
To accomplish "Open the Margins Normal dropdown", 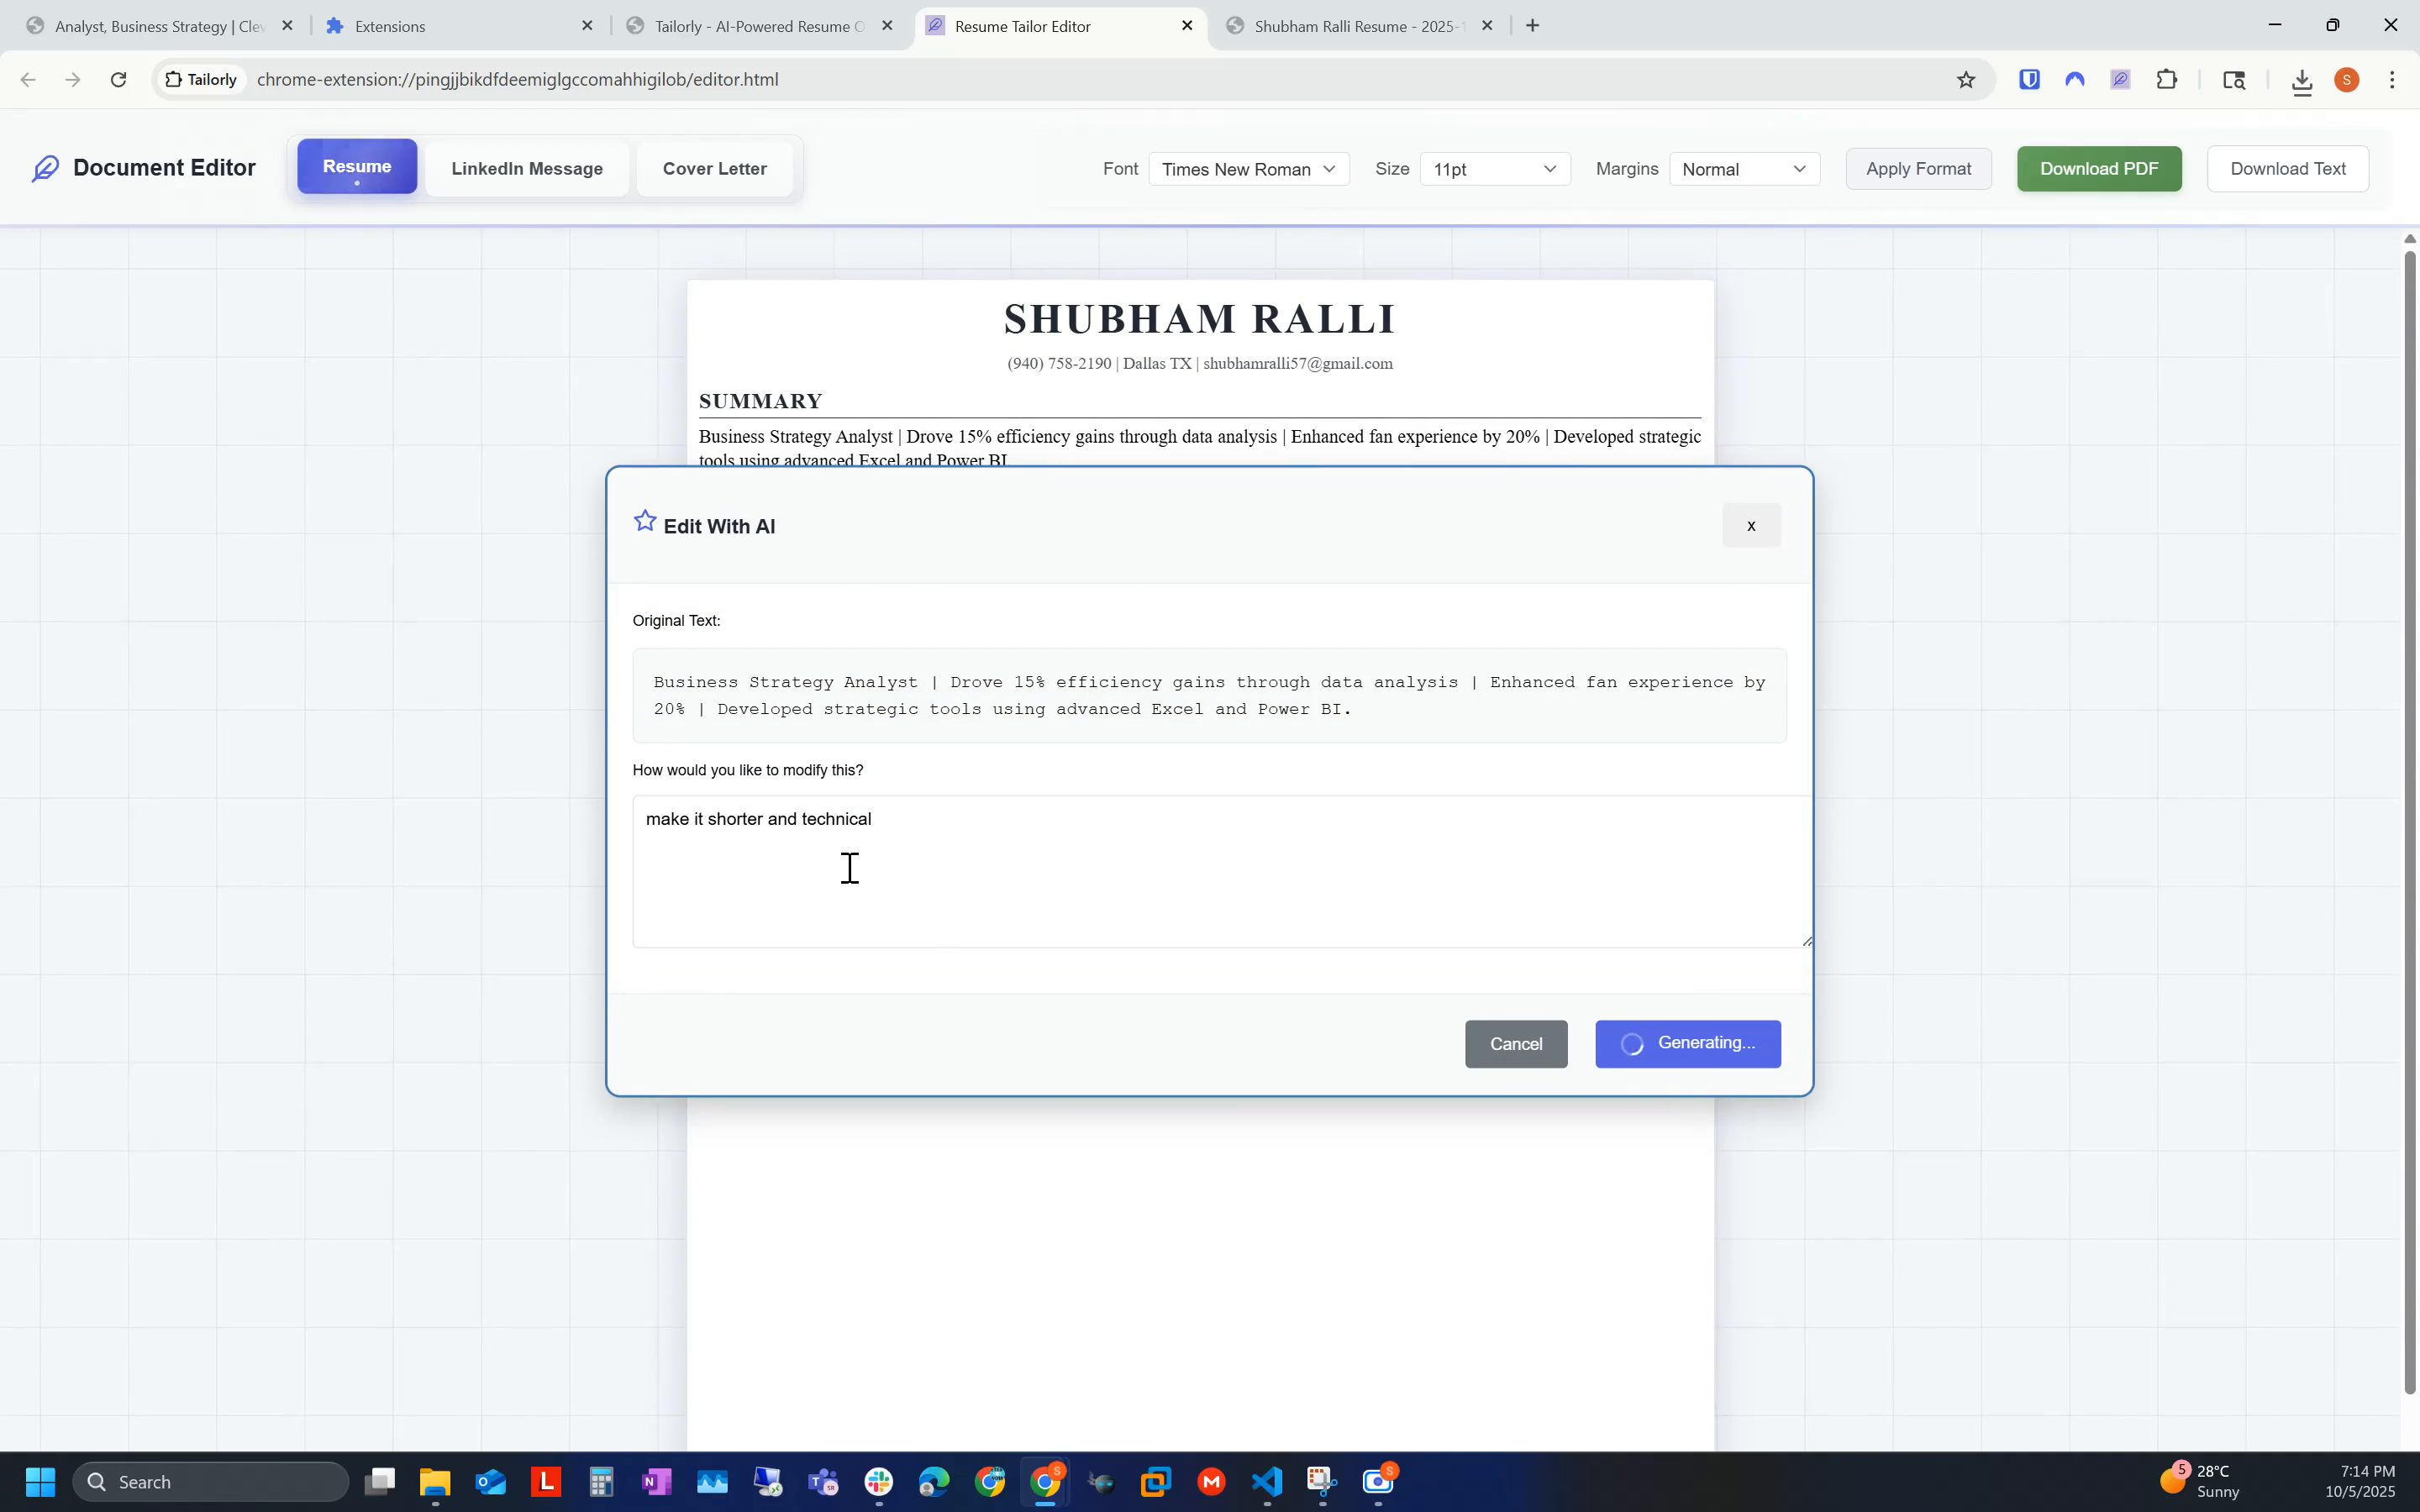I will 1745,169.
